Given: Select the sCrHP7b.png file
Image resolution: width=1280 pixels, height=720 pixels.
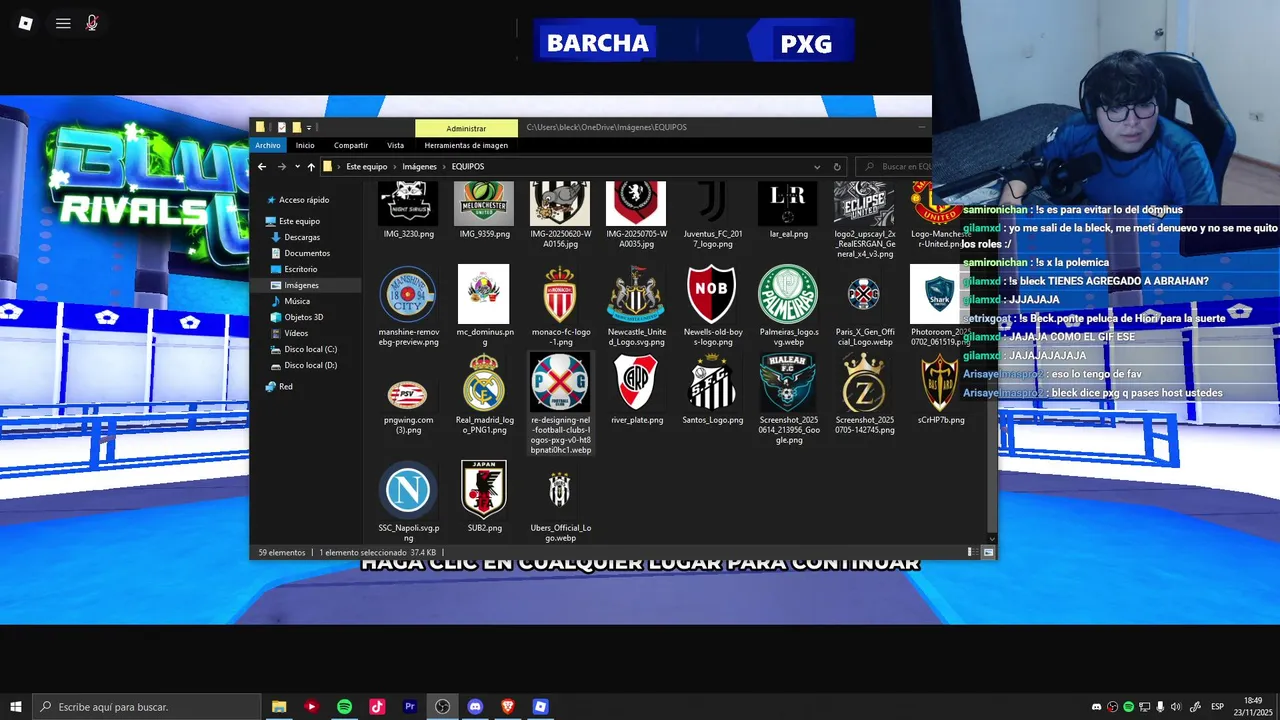Looking at the screenshot, I should tap(940, 389).
